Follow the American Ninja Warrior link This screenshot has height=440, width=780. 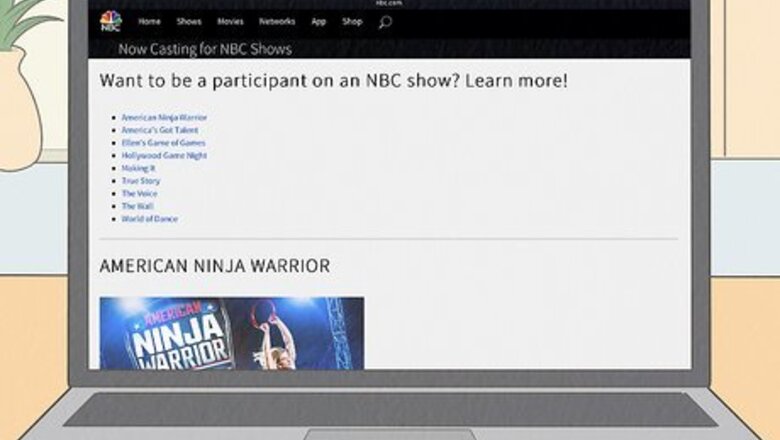click(164, 117)
